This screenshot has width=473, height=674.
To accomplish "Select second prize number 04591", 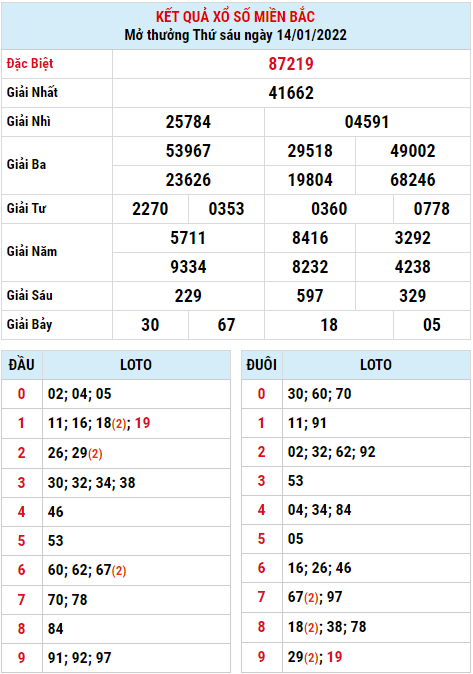I will click(367, 122).
